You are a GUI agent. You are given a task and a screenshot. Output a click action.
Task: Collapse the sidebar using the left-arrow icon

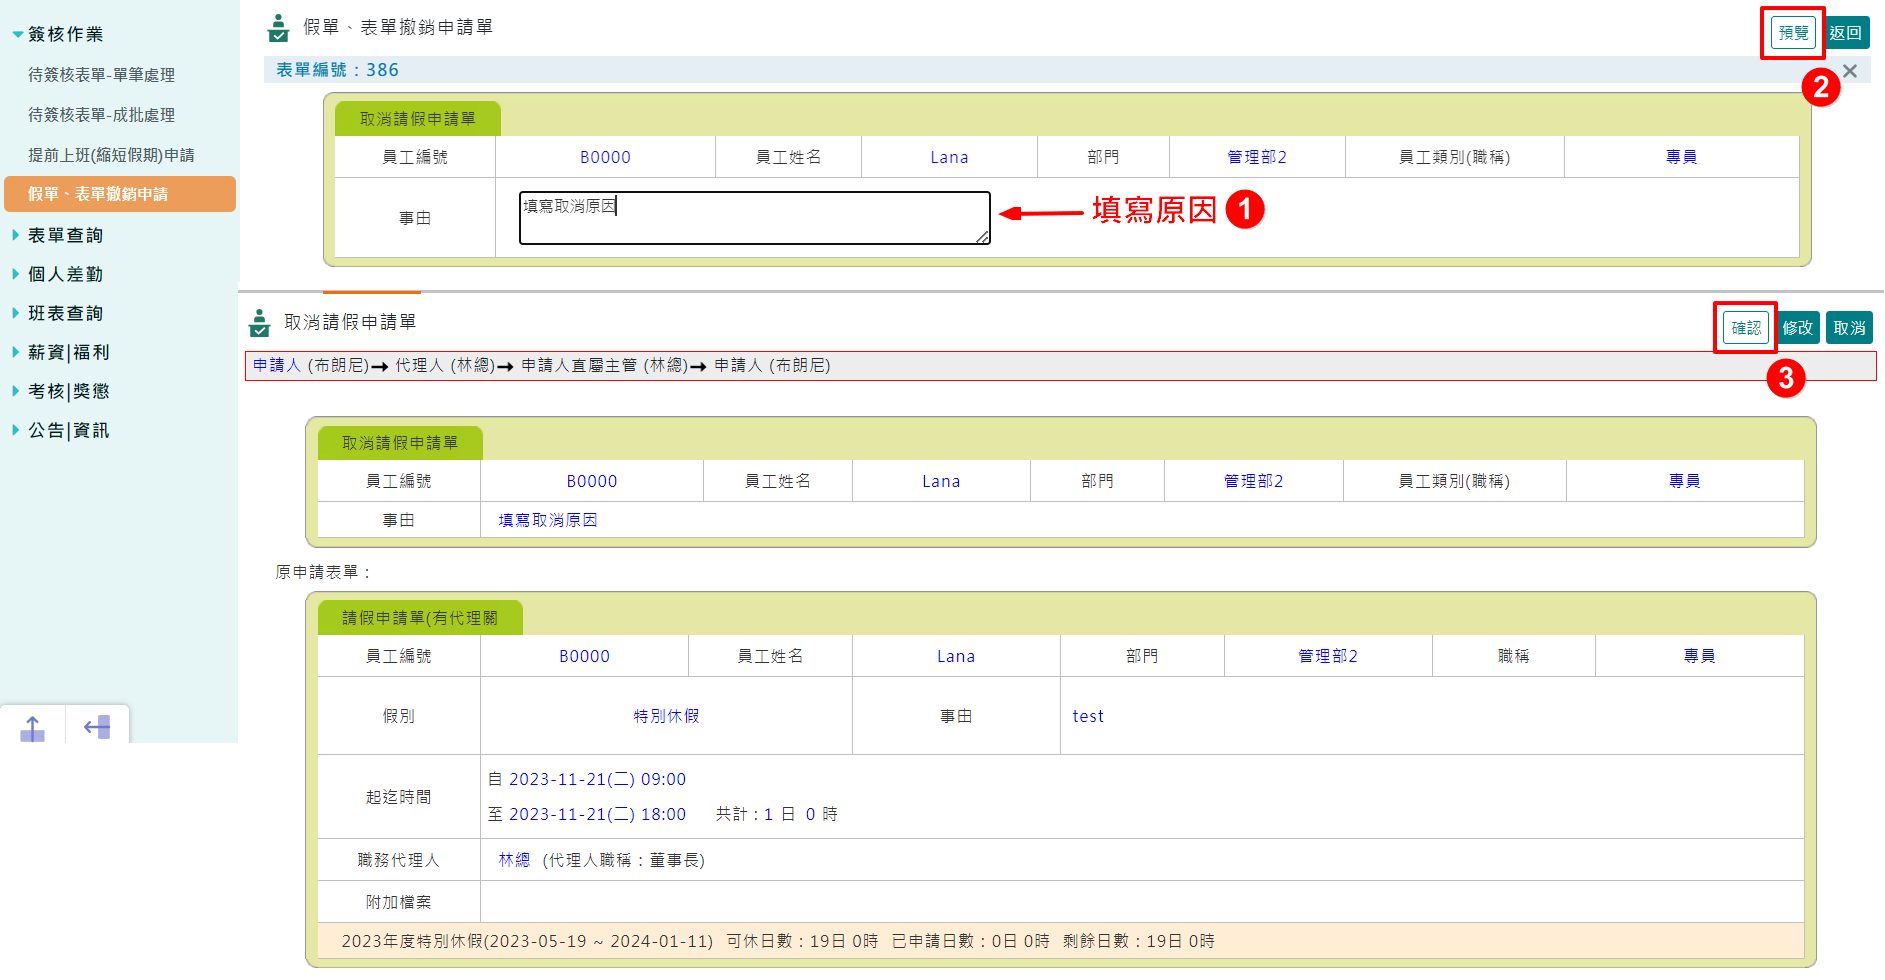(x=96, y=727)
